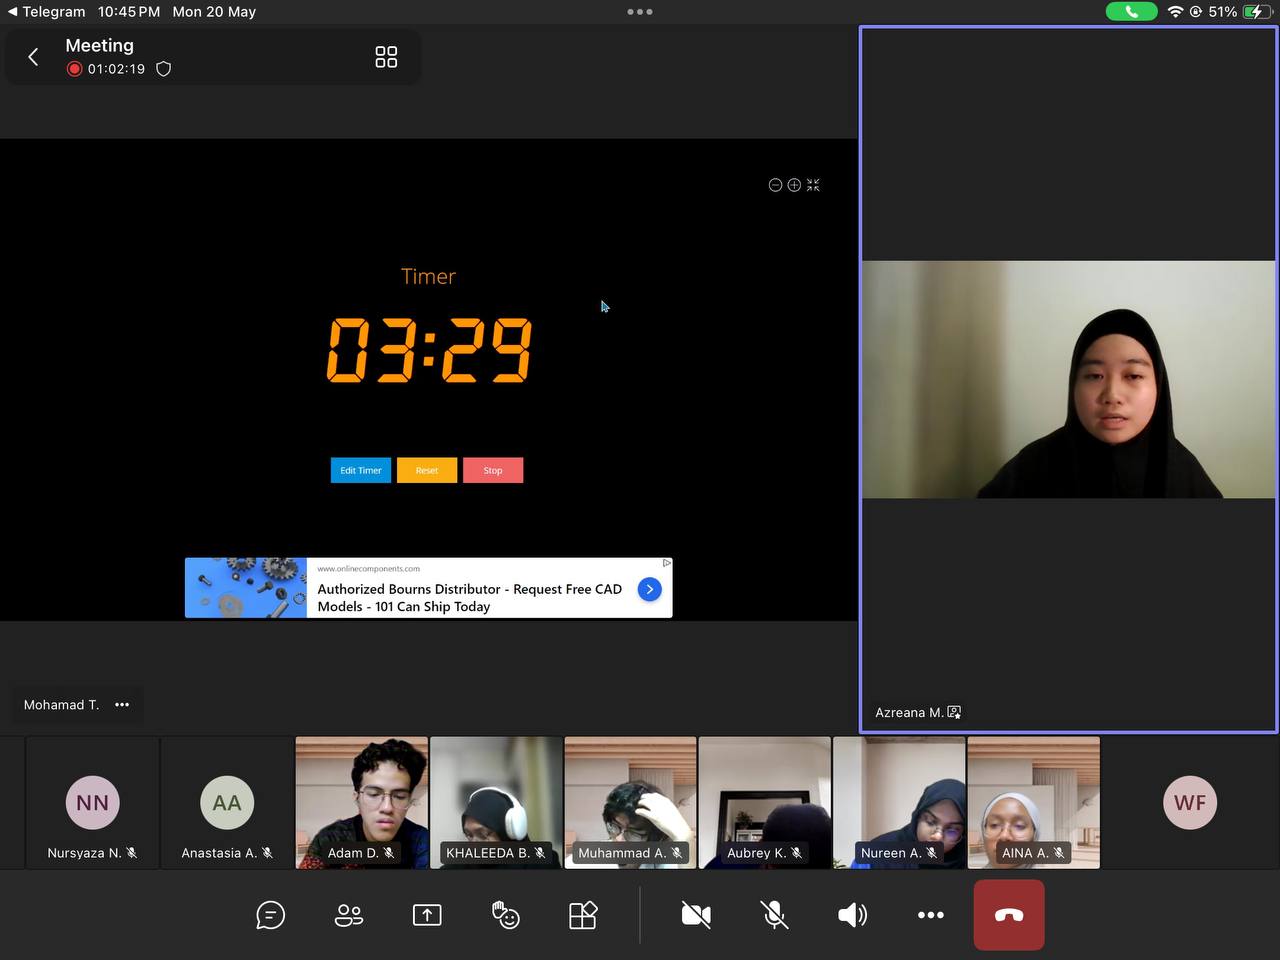This screenshot has height=960, width=1280.
Task: Open the apps icon in toolbar
Action: coord(583,915)
